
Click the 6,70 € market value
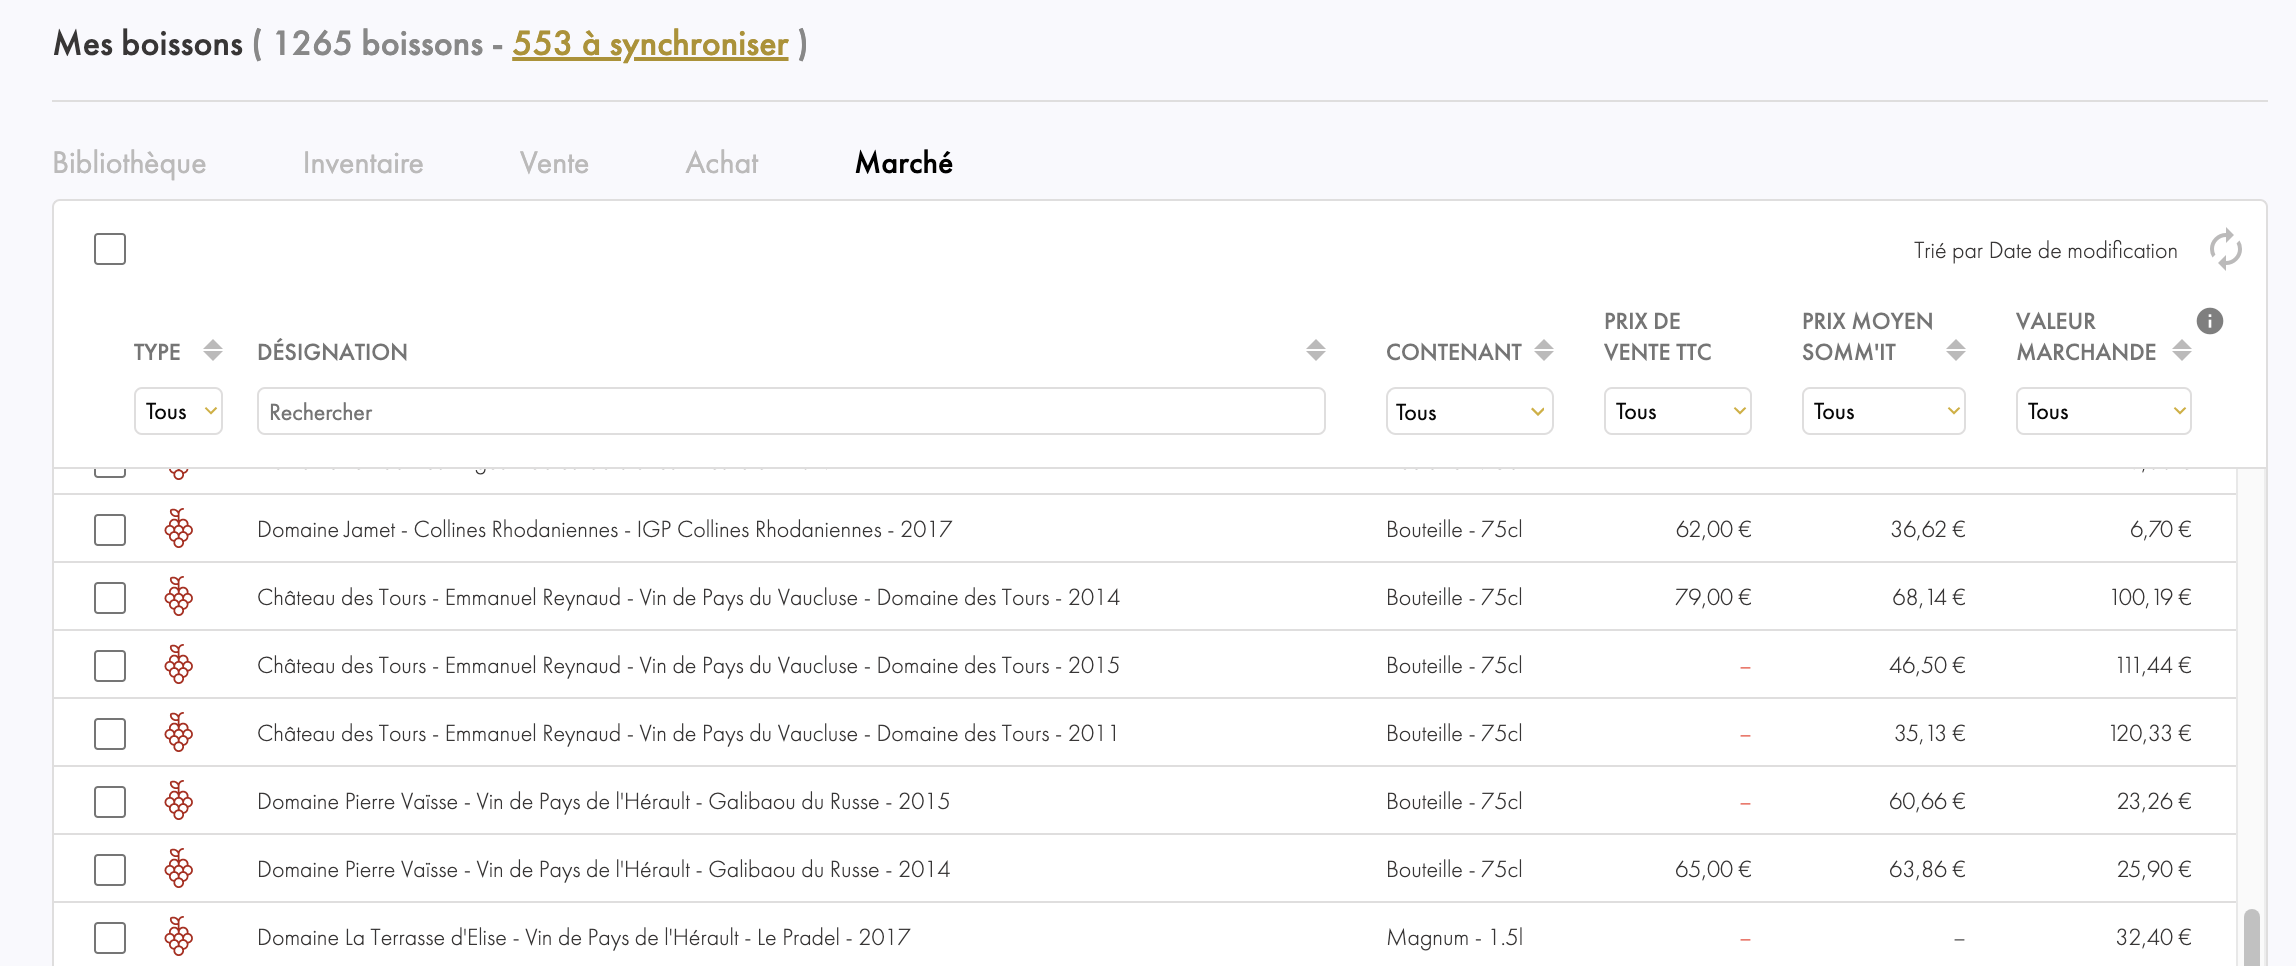point(2160,529)
